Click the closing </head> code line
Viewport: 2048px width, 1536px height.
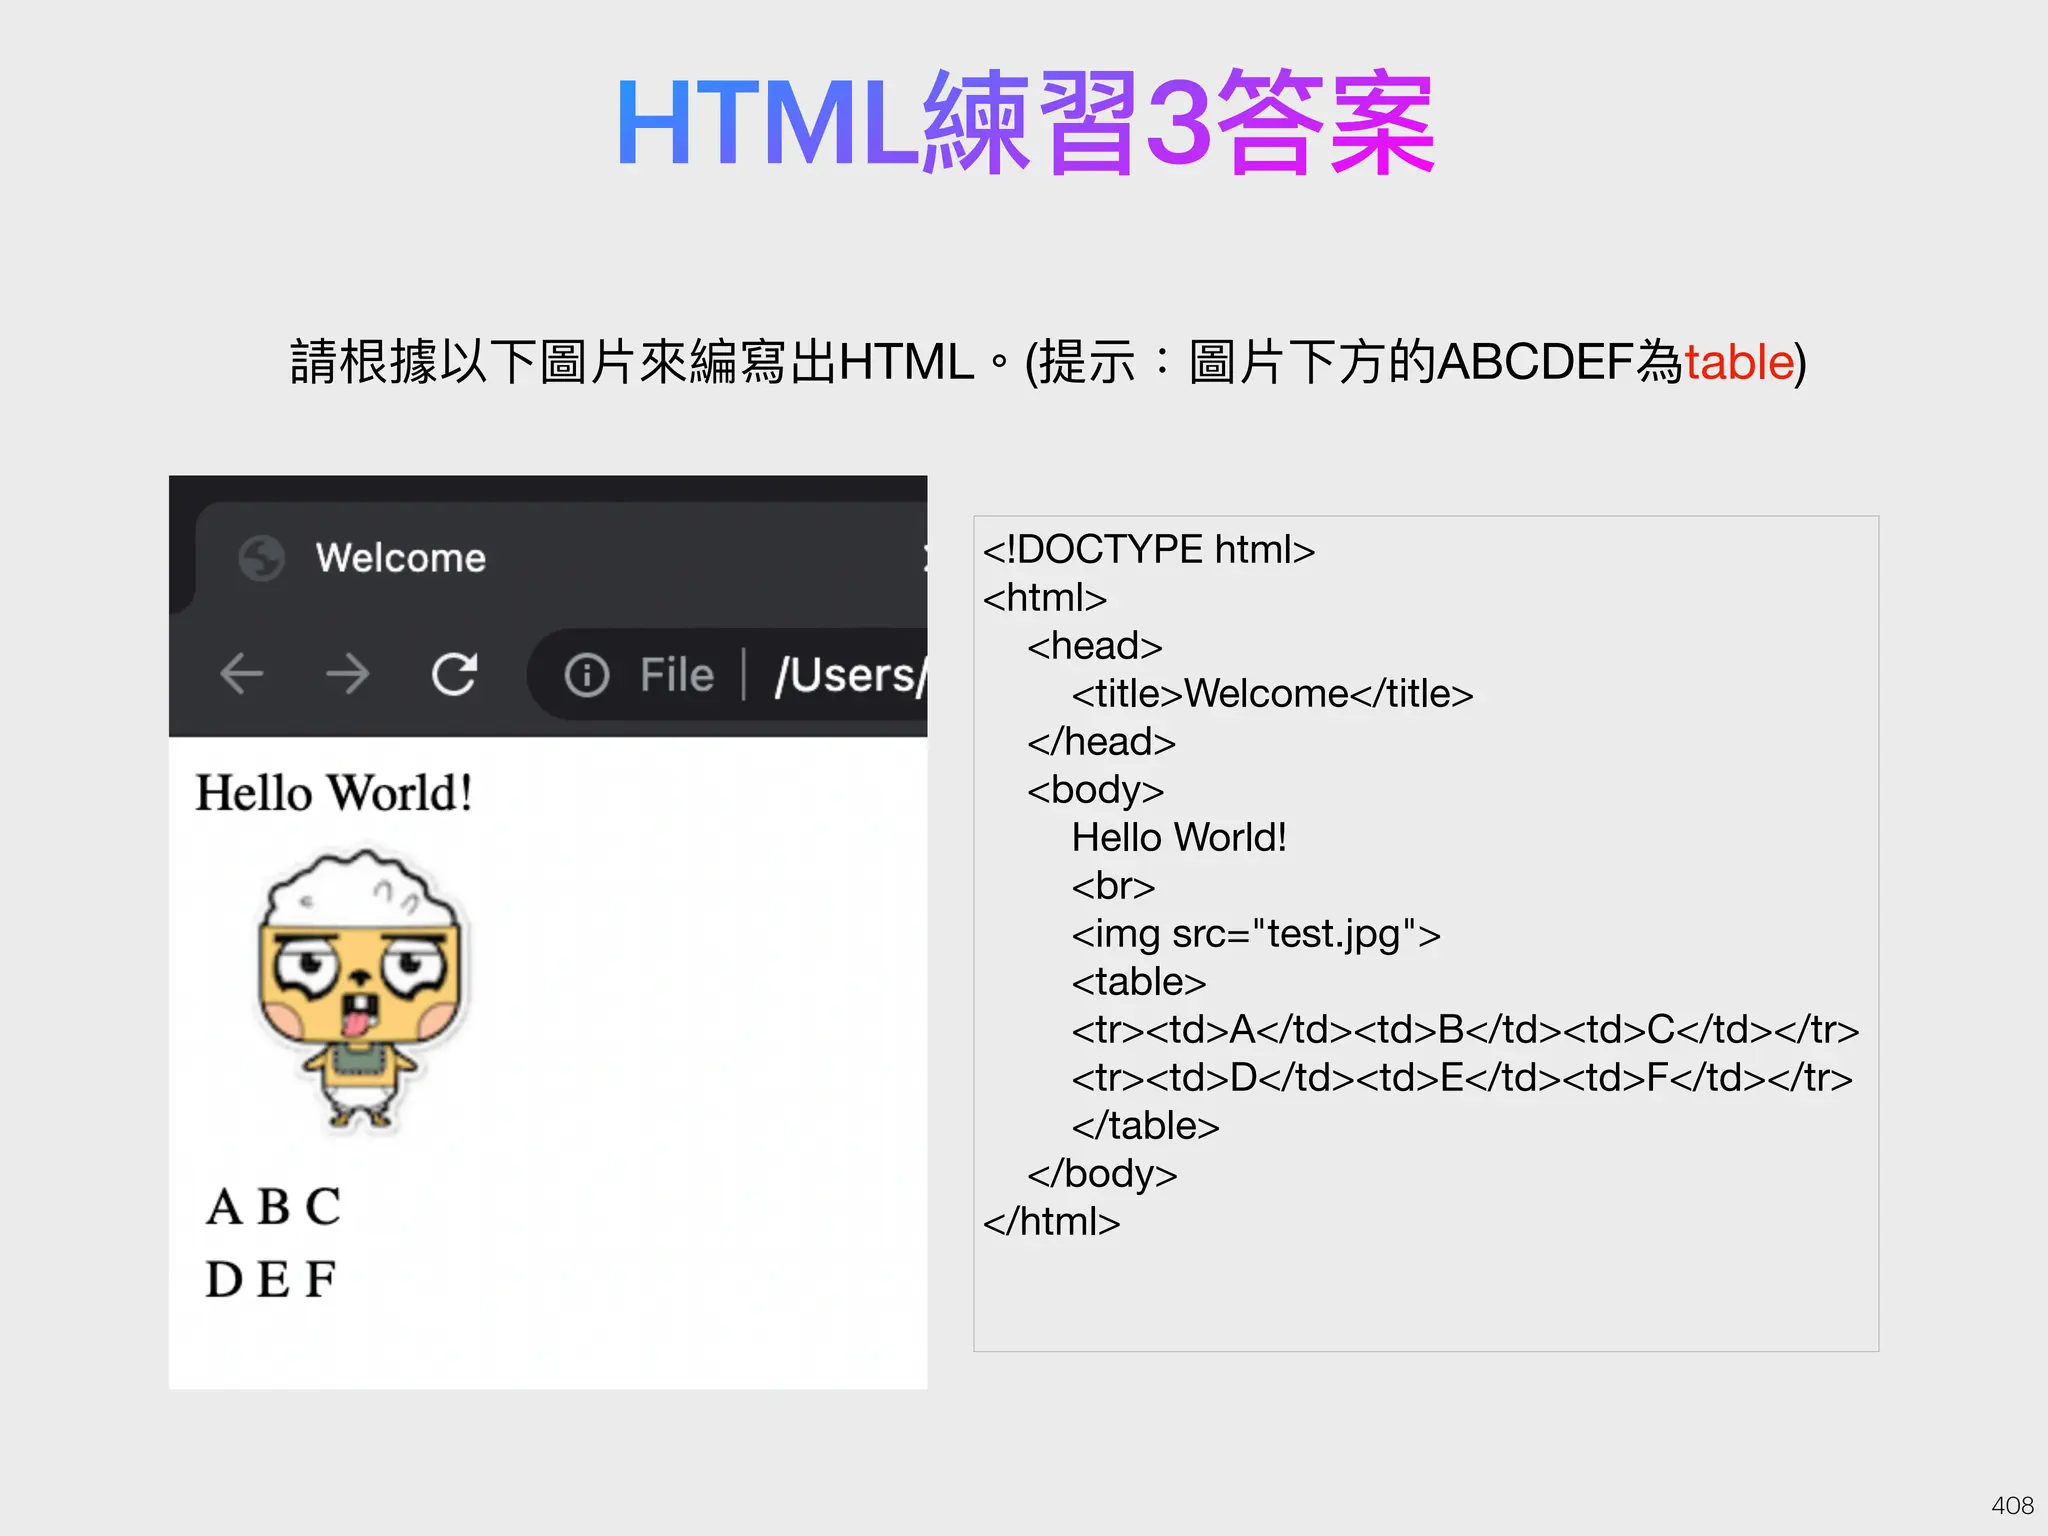1101,742
